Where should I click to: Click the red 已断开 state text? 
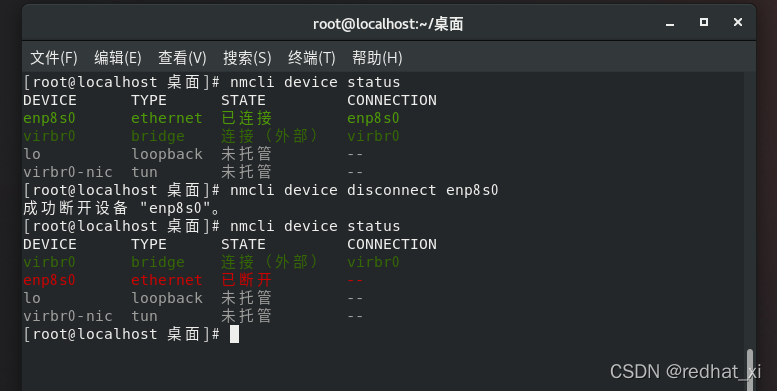pos(246,280)
